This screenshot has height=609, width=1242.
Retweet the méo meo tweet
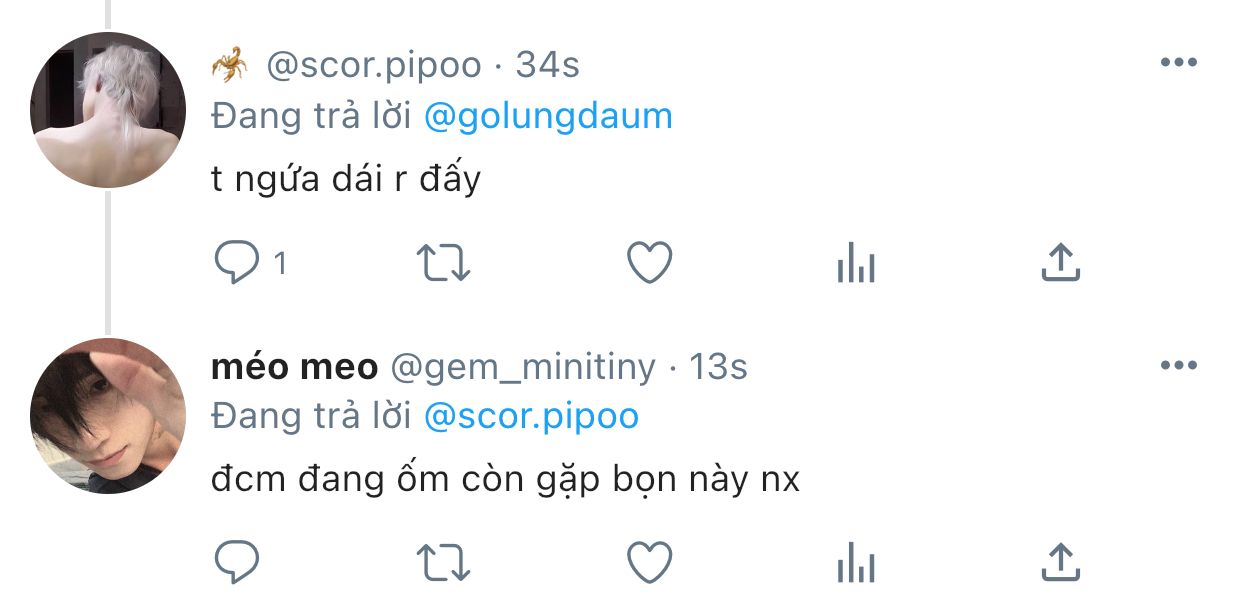pyautogui.click(x=443, y=563)
